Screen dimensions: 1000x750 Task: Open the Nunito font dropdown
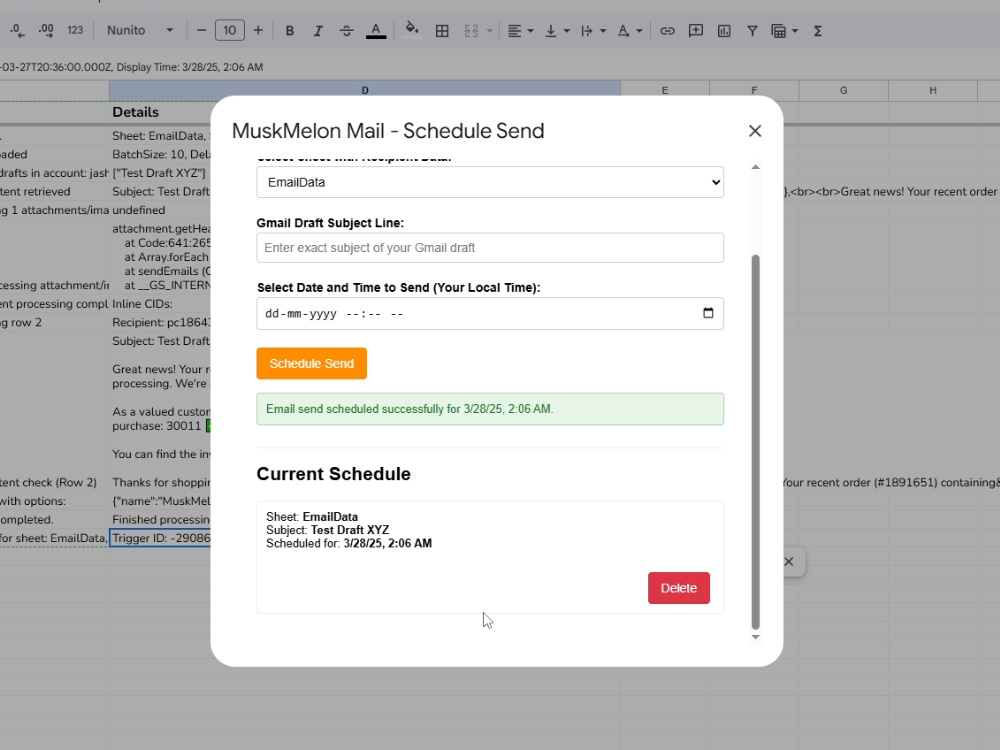[x=140, y=31]
